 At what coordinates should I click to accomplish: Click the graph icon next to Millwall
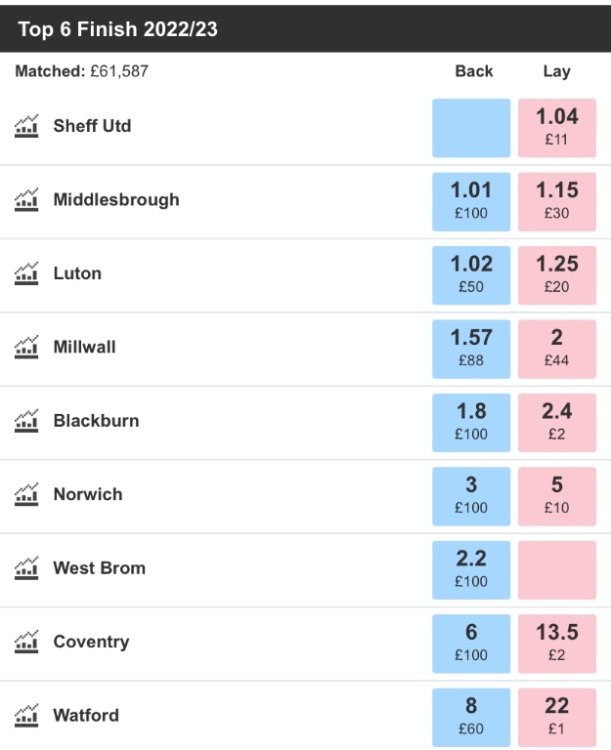click(27, 348)
